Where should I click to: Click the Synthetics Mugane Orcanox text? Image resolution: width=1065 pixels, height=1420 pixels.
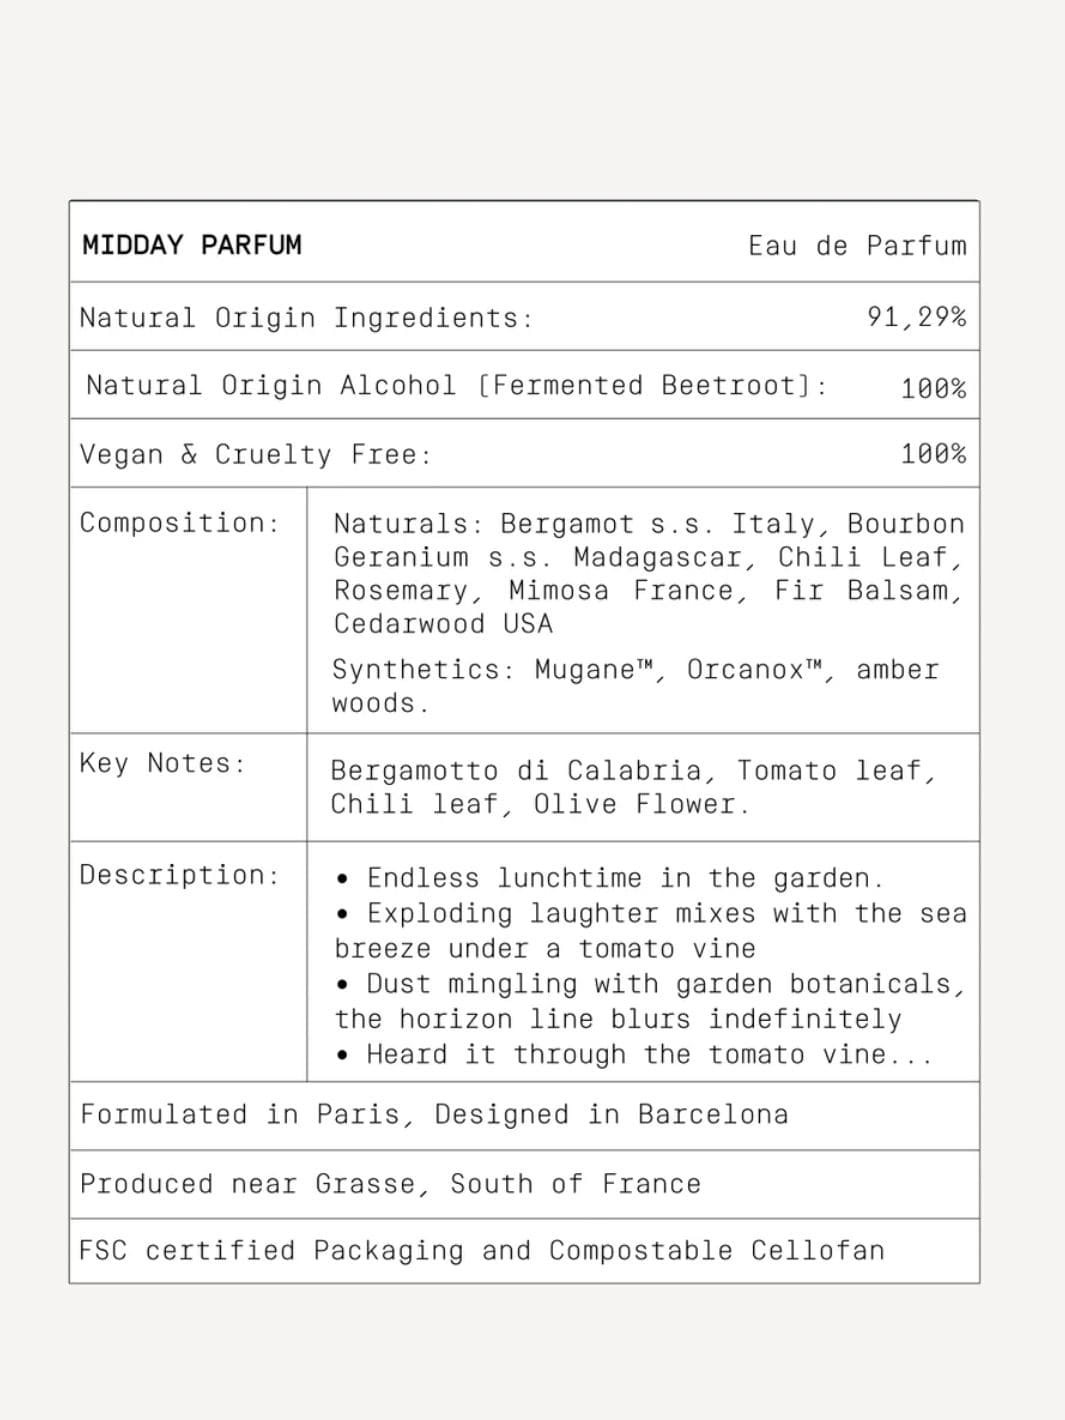coord(635,686)
